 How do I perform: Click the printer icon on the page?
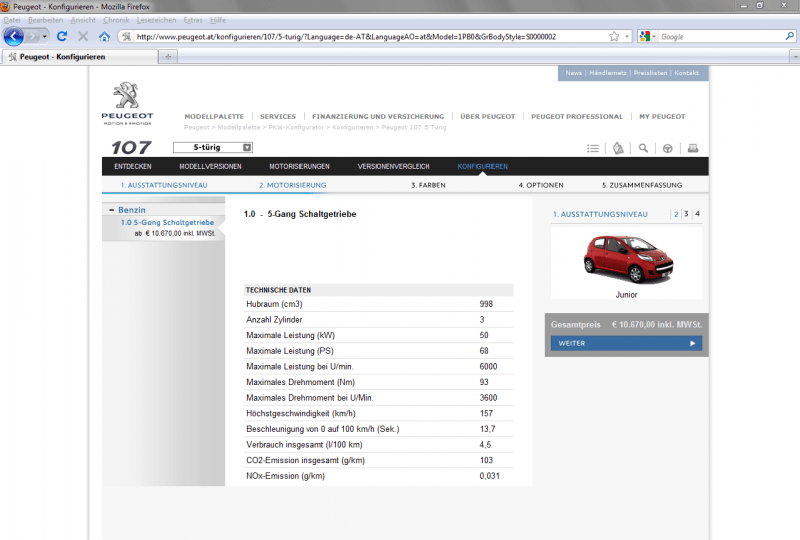click(692, 148)
